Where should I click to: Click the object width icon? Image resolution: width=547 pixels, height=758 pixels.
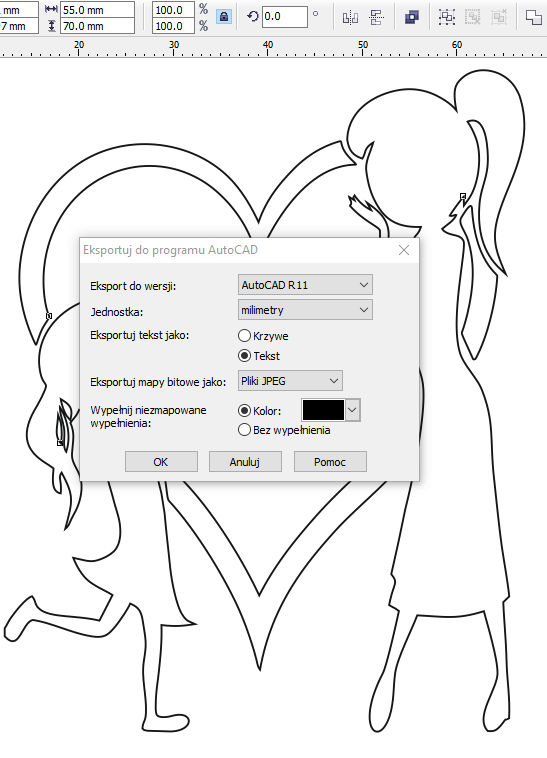click(x=51, y=9)
